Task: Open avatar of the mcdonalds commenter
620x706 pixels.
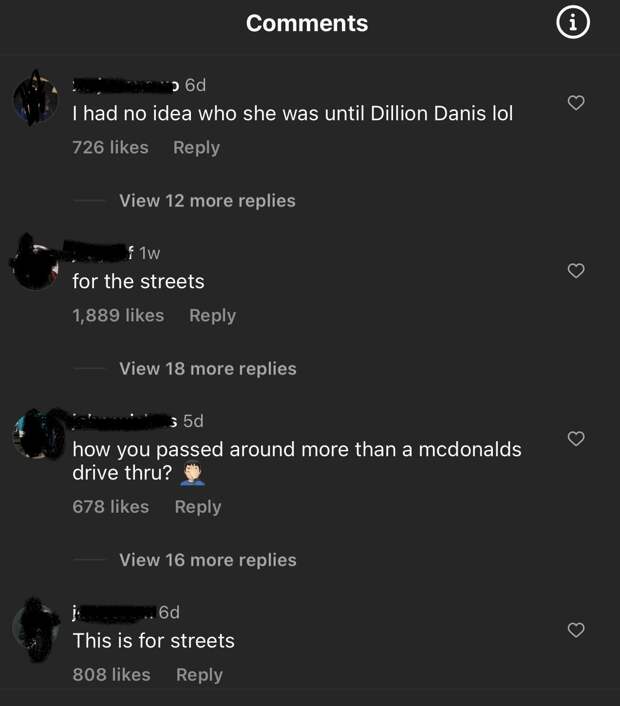Action: tap(38, 434)
